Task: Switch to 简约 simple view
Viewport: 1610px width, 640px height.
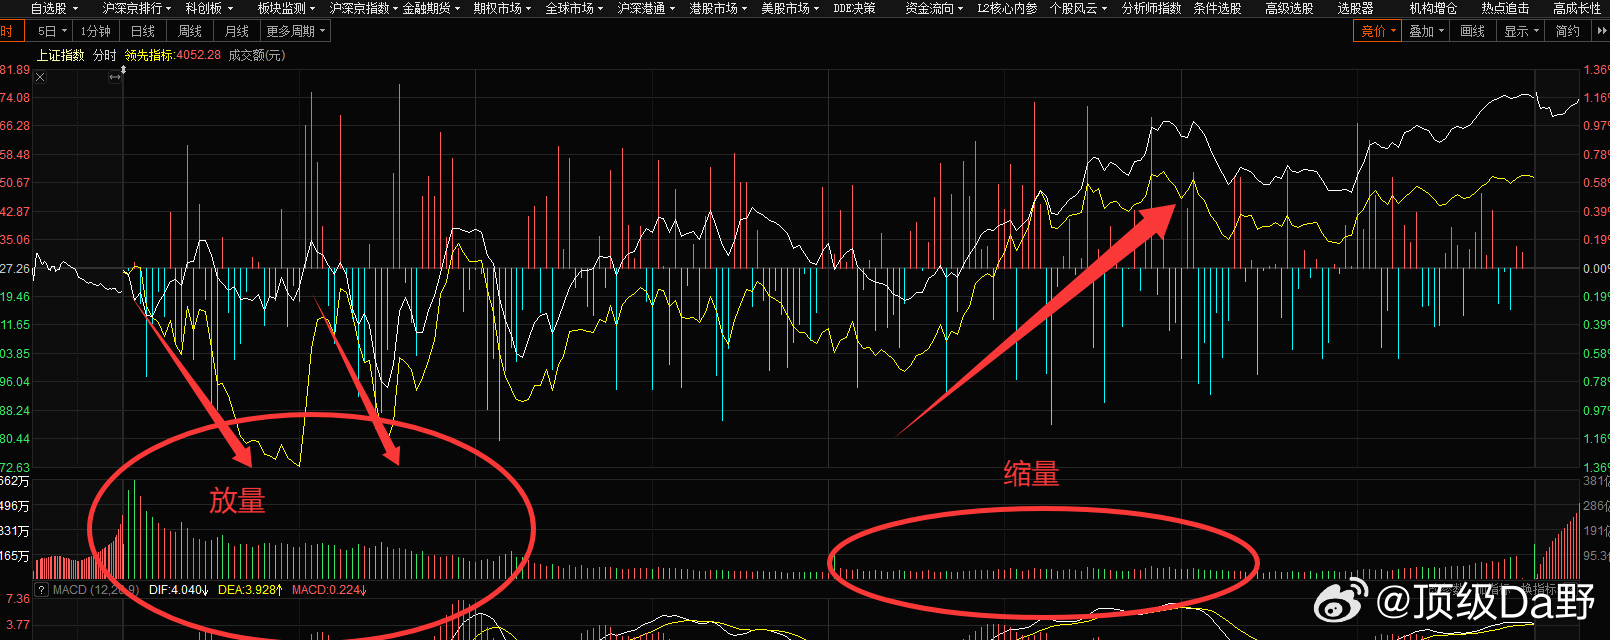Action: pos(1568,31)
